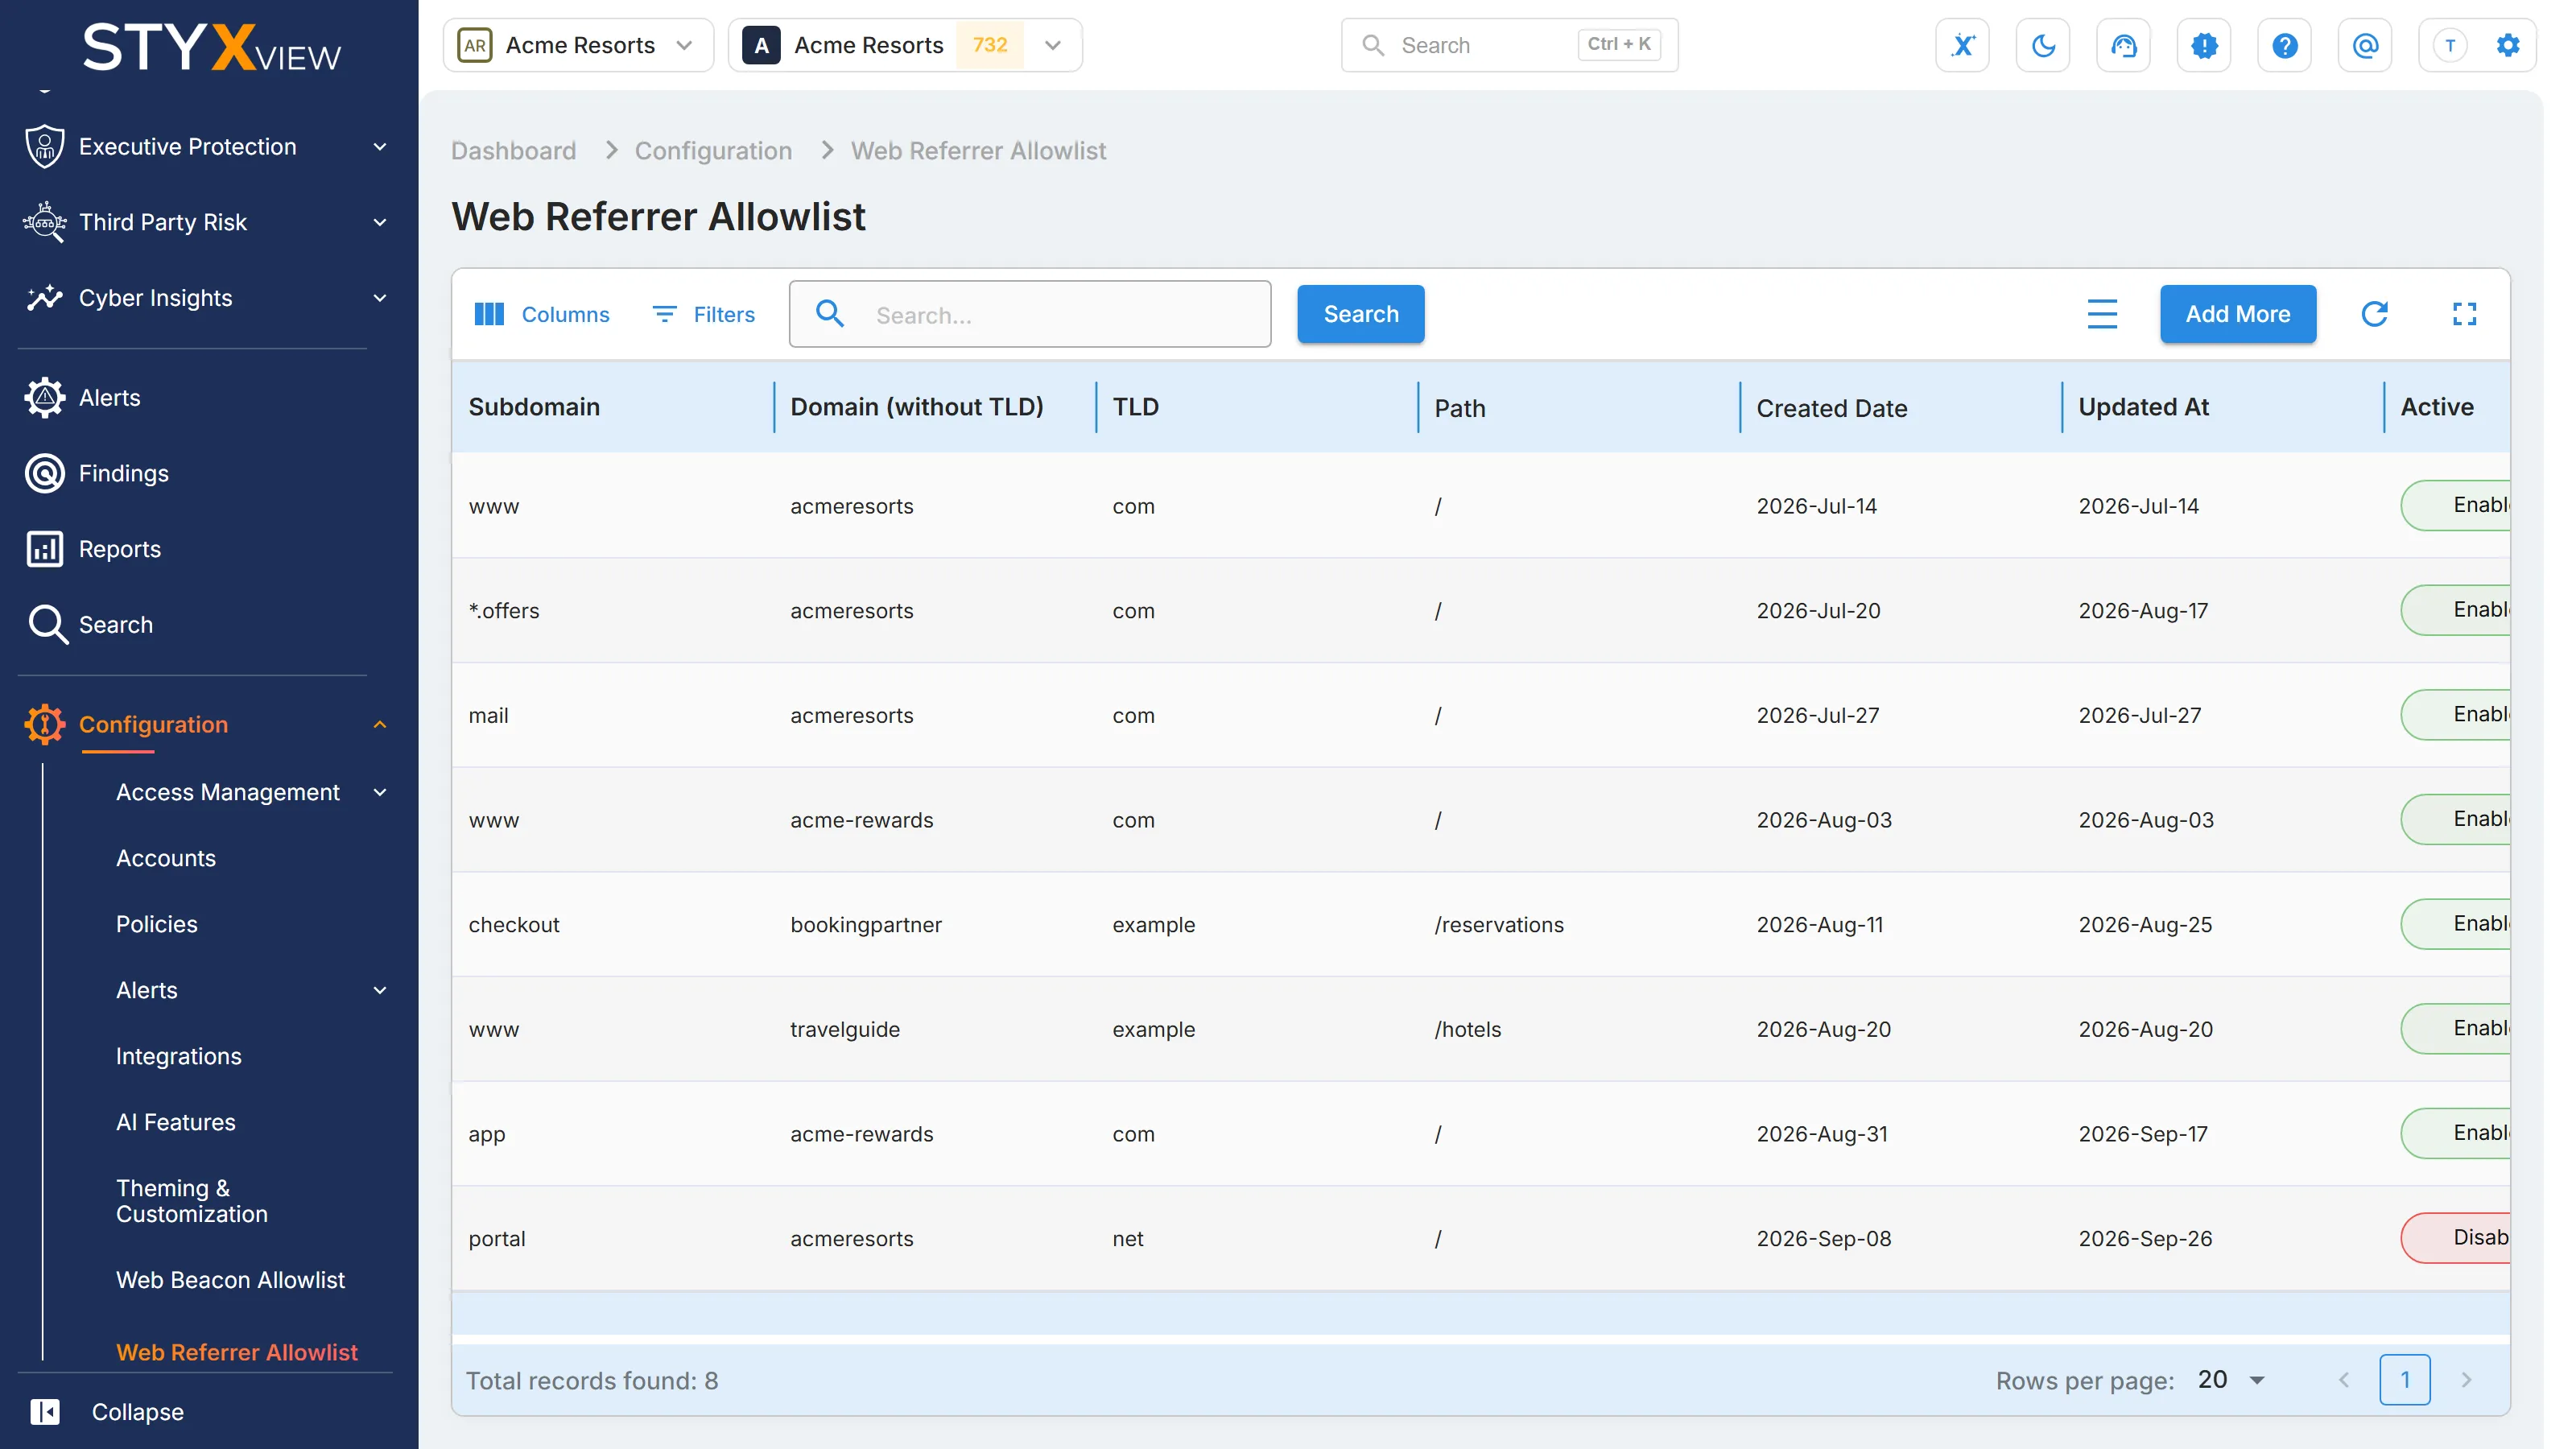
Task: Open Filters panel
Action: click(704, 314)
